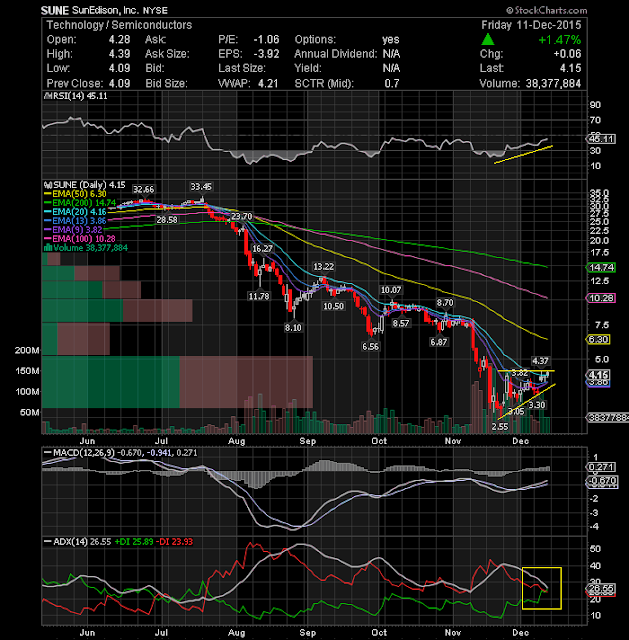Click the P/E value -1.06

(x=267, y=40)
